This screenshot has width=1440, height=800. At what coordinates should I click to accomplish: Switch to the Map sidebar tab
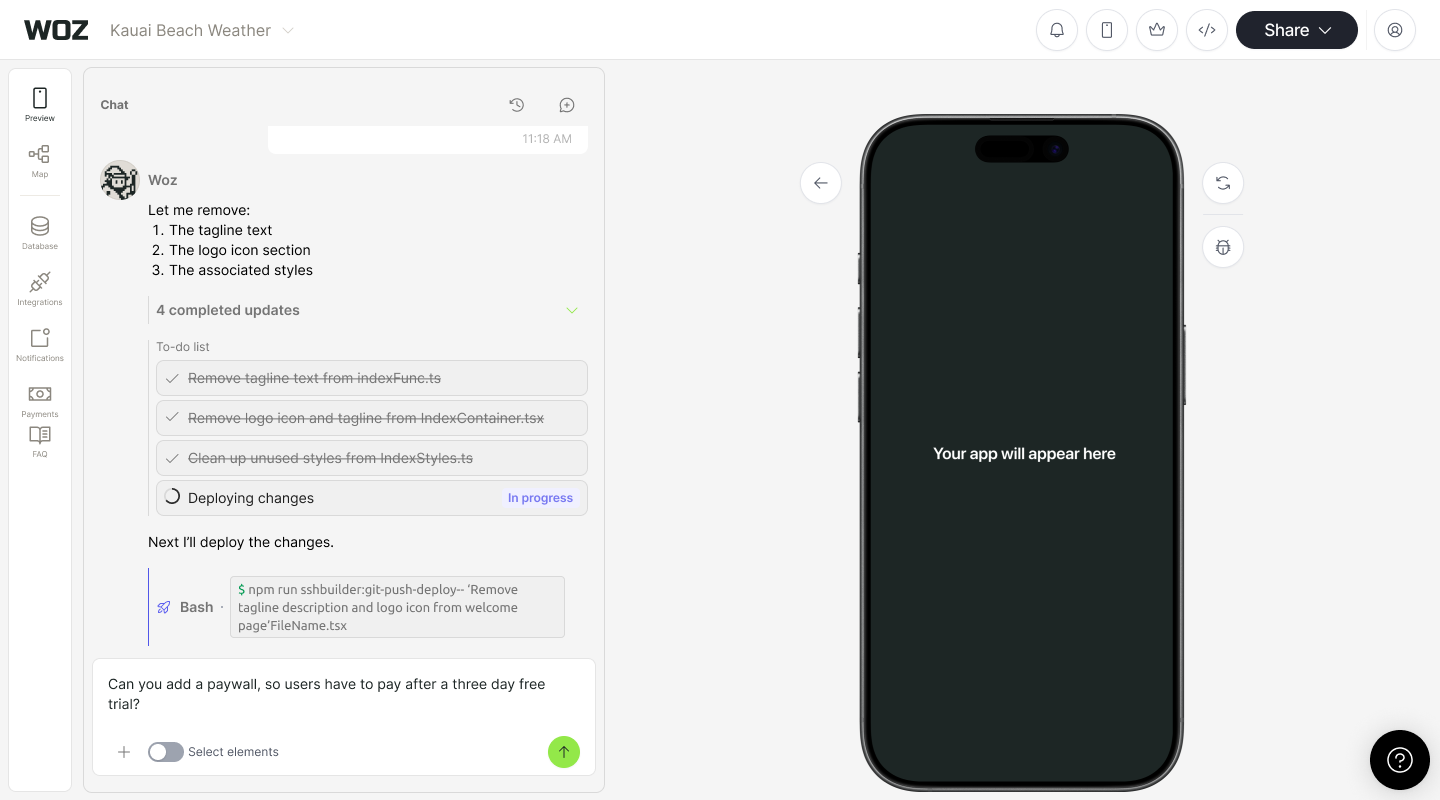(x=40, y=160)
